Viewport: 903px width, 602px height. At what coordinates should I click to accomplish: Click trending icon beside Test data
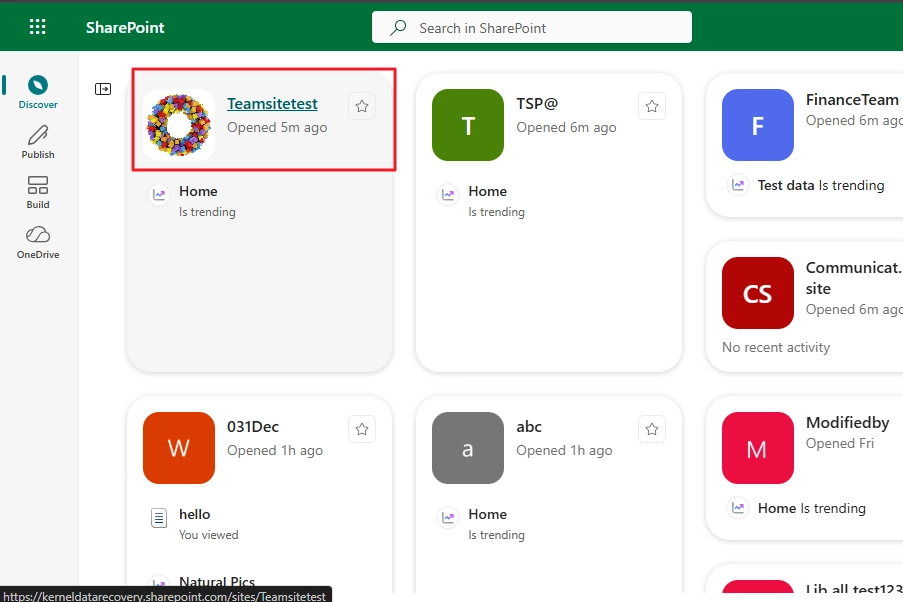coord(738,185)
